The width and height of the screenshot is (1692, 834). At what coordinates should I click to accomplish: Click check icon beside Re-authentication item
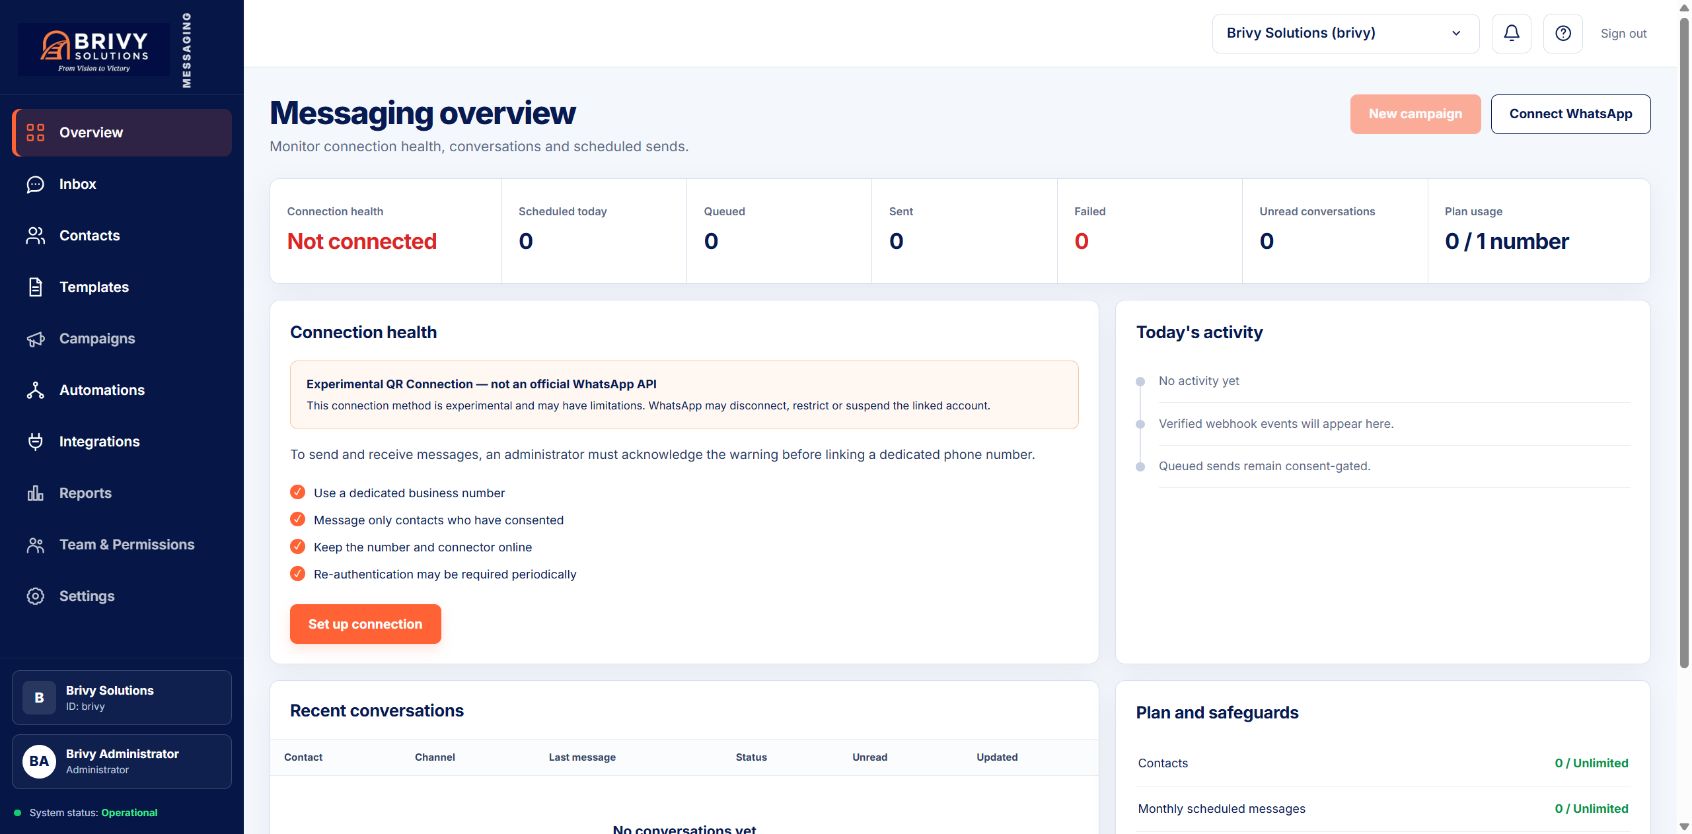[297, 573]
